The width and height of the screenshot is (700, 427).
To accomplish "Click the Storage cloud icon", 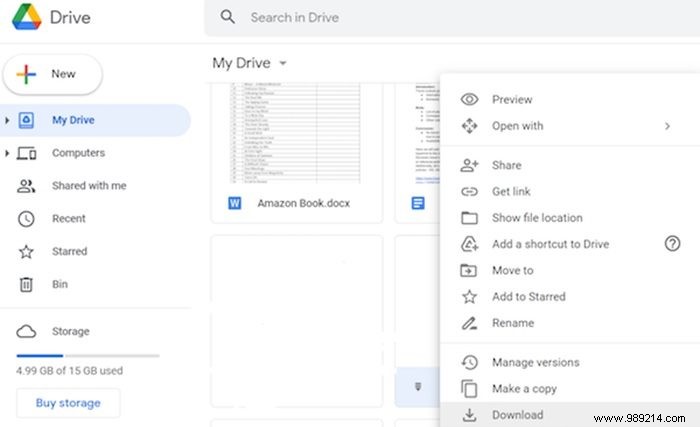I will tap(26, 331).
